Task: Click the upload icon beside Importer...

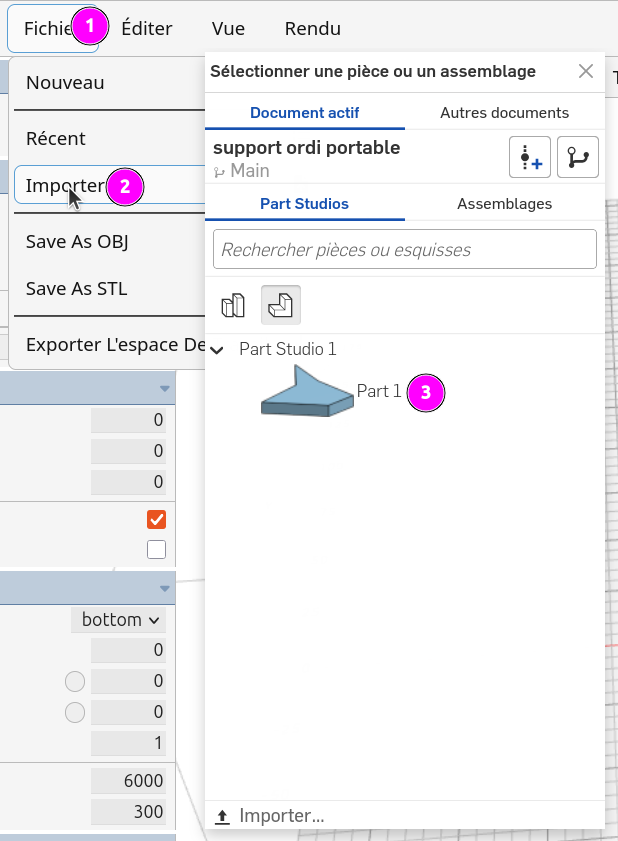Action: point(222,816)
